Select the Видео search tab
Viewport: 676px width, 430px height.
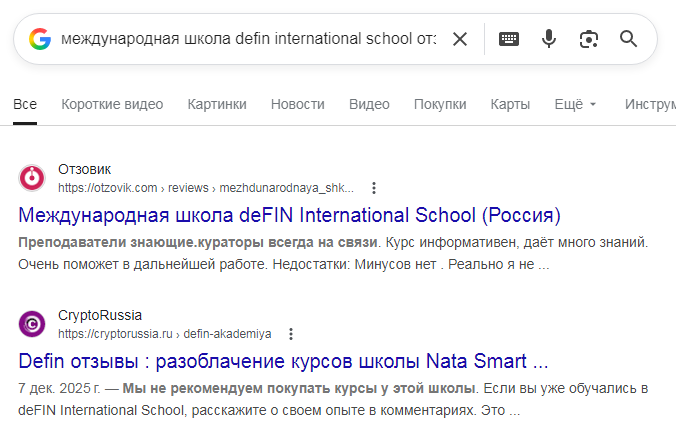click(x=369, y=104)
